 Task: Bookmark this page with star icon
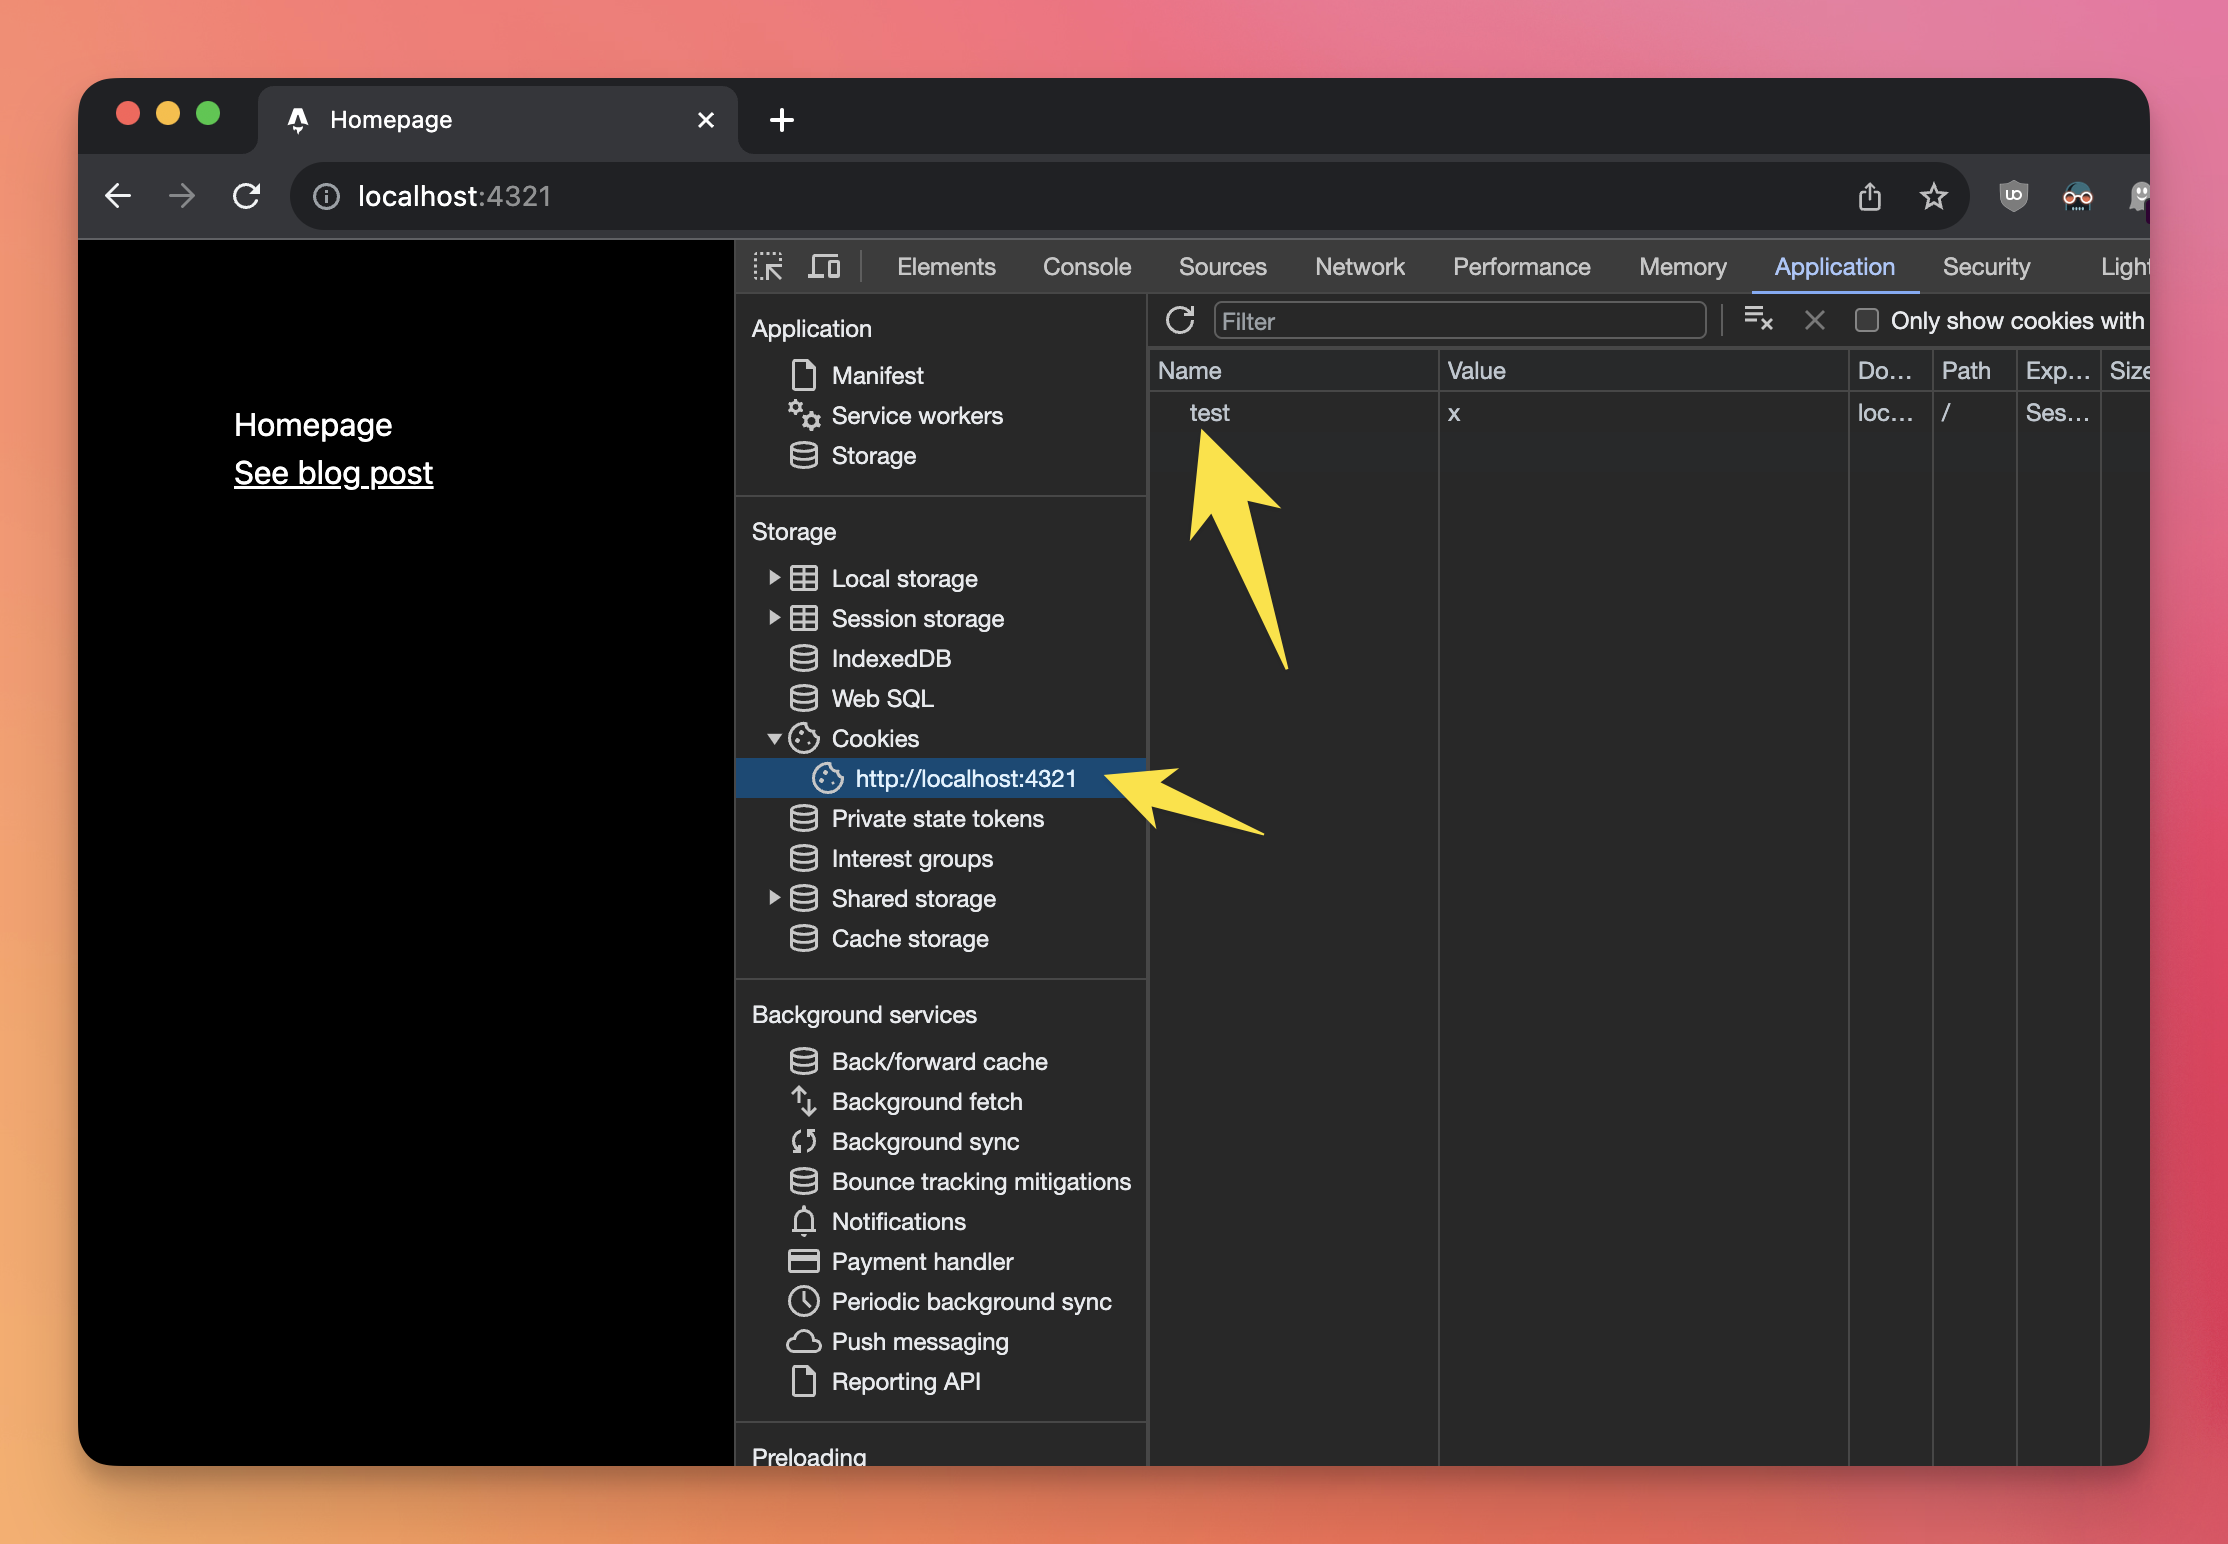1933,196
